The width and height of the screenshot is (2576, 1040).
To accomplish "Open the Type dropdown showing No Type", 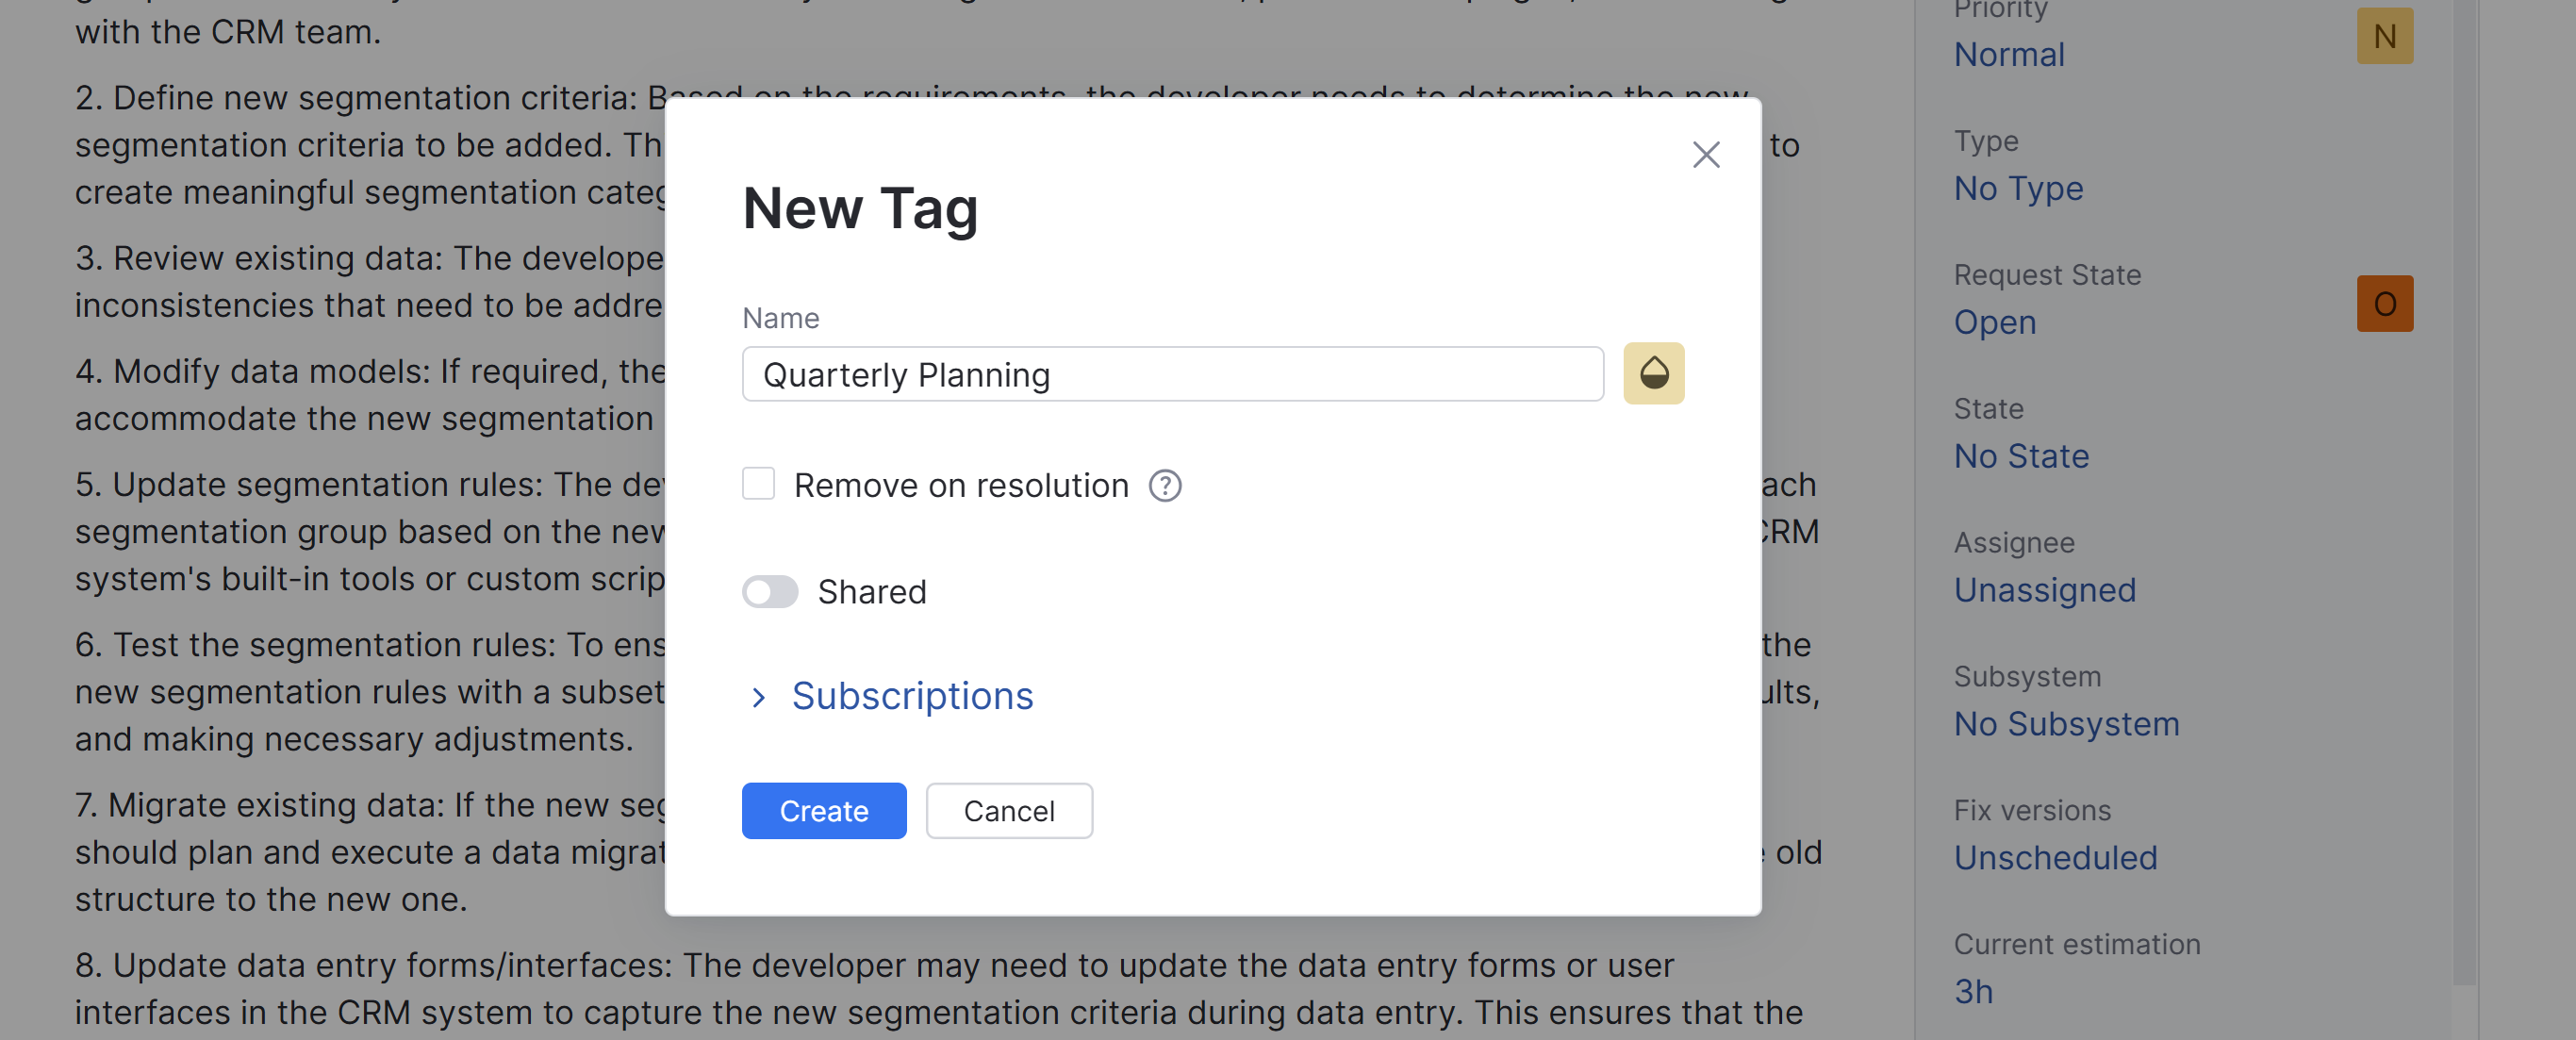I will (x=2018, y=189).
